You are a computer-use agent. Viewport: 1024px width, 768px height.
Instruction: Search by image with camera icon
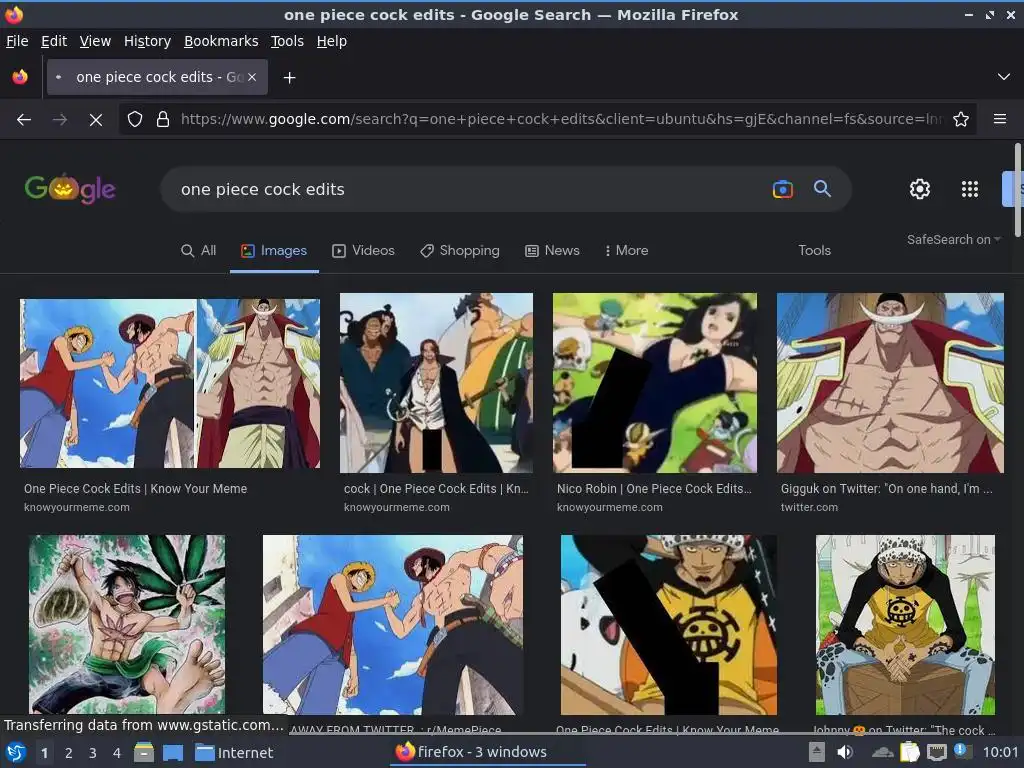782,189
